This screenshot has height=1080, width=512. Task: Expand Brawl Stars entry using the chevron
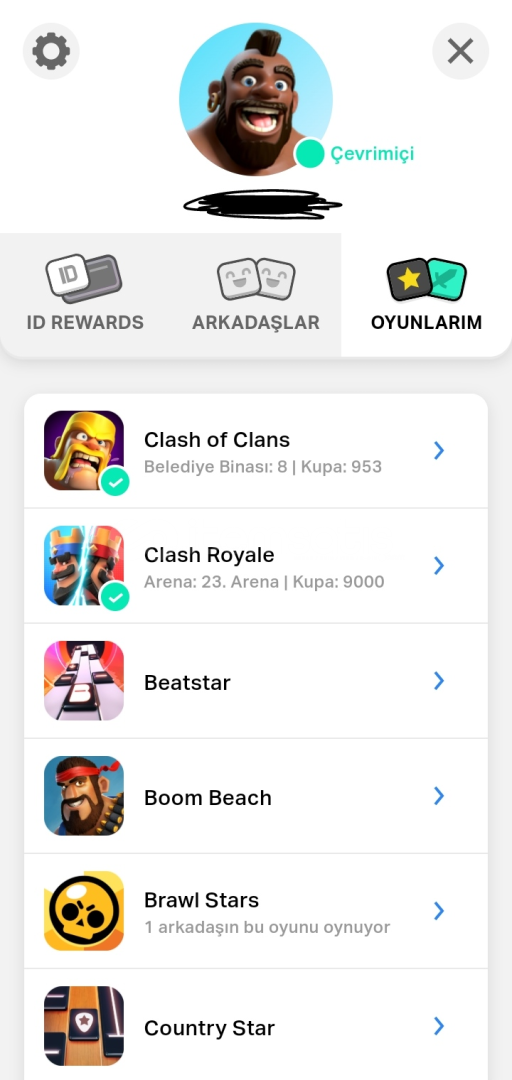439,911
